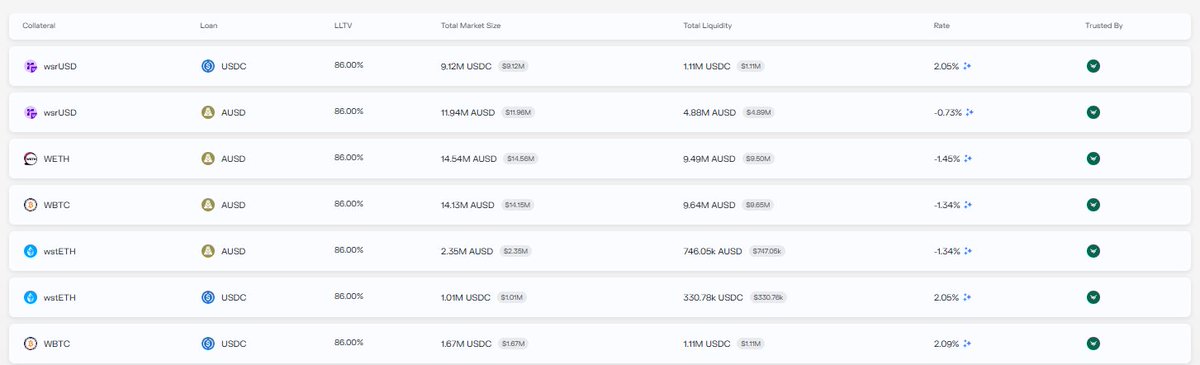1200x365 pixels.
Task: Click the USDC loan icon in the wstETH/USDC row
Action: pos(208,297)
